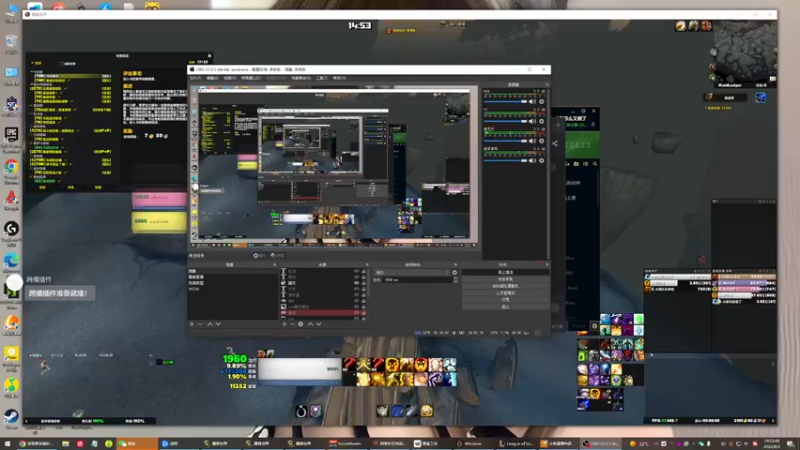Mute the top audio mixer channel speaker
The image size is (800, 450).
533,102
